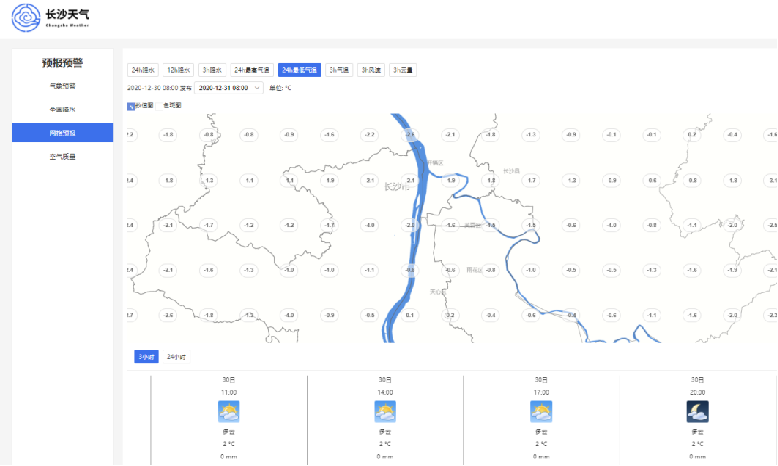Select the 3小时 forecast button
The image size is (778, 466).
coord(146,357)
